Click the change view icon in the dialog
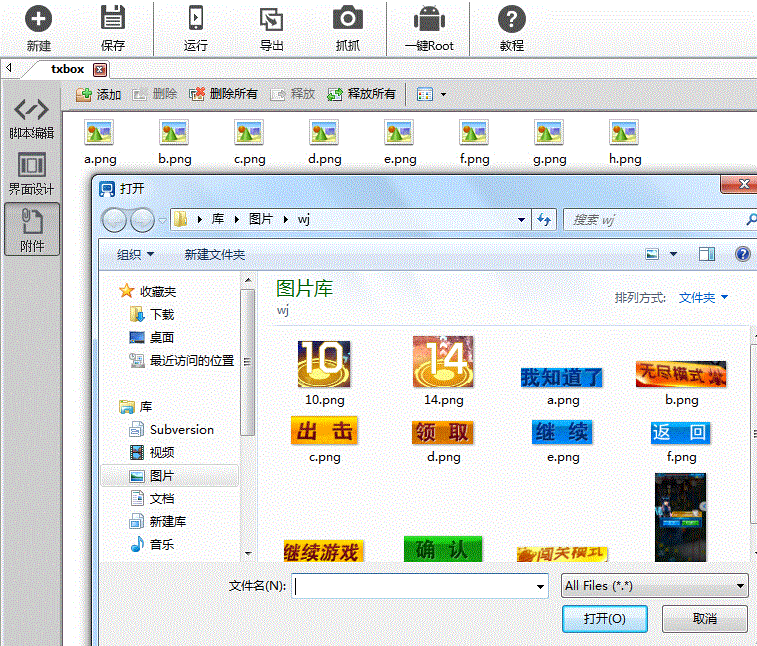Image resolution: width=757 pixels, height=646 pixels. [x=652, y=254]
